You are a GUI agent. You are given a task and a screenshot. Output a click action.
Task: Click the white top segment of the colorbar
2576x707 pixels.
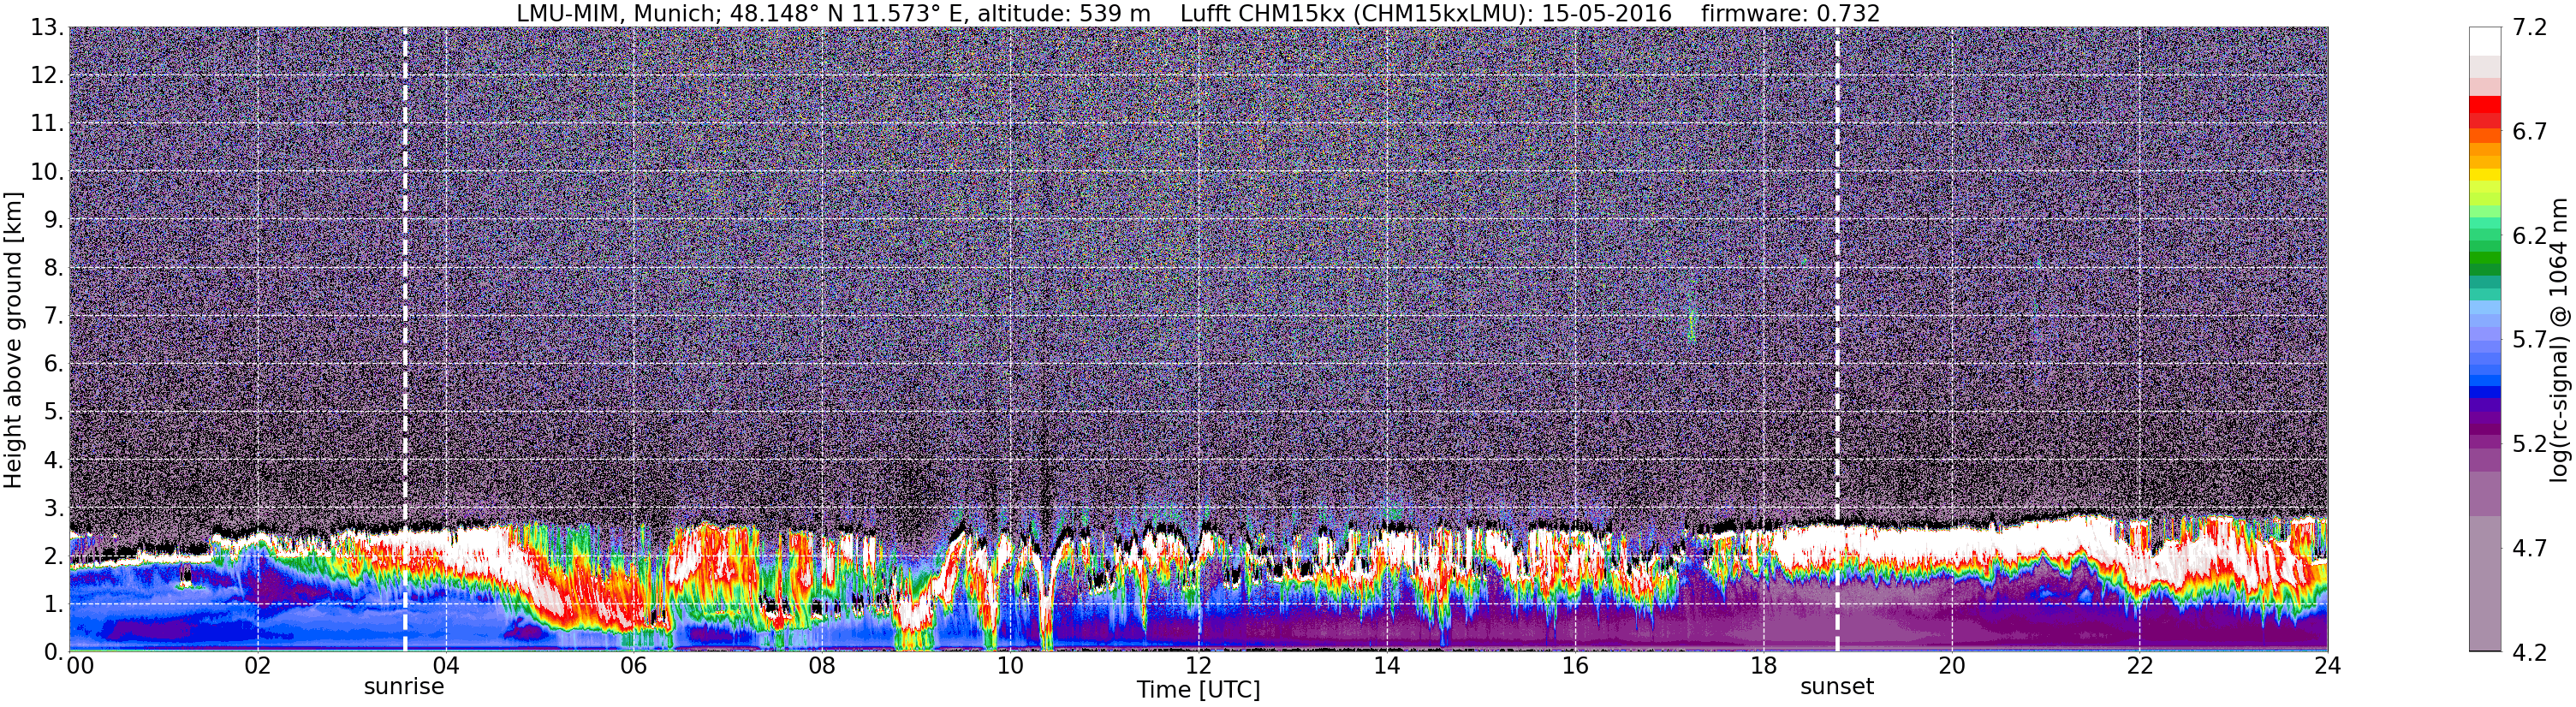[2485, 41]
